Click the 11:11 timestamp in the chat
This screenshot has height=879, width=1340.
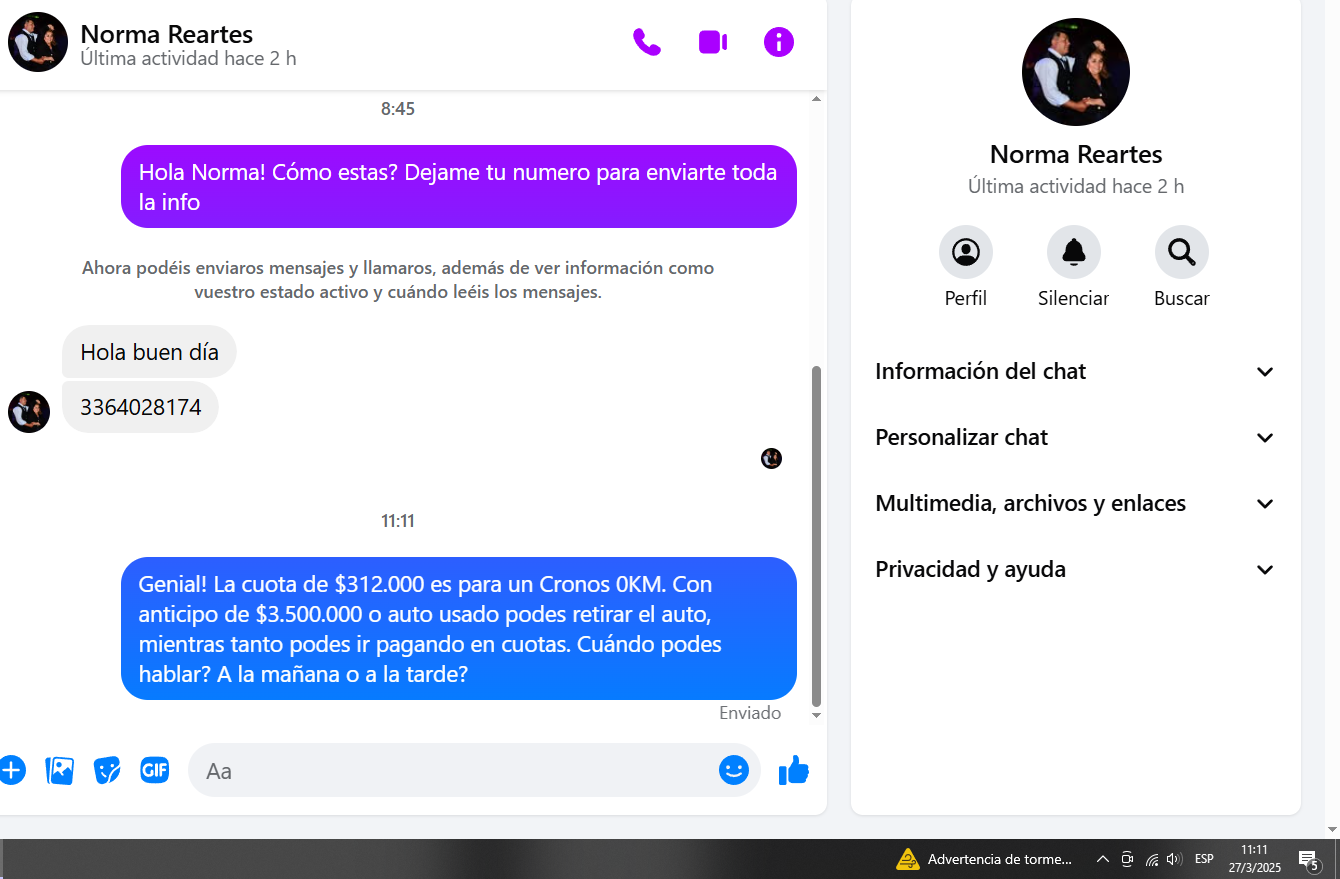398,521
